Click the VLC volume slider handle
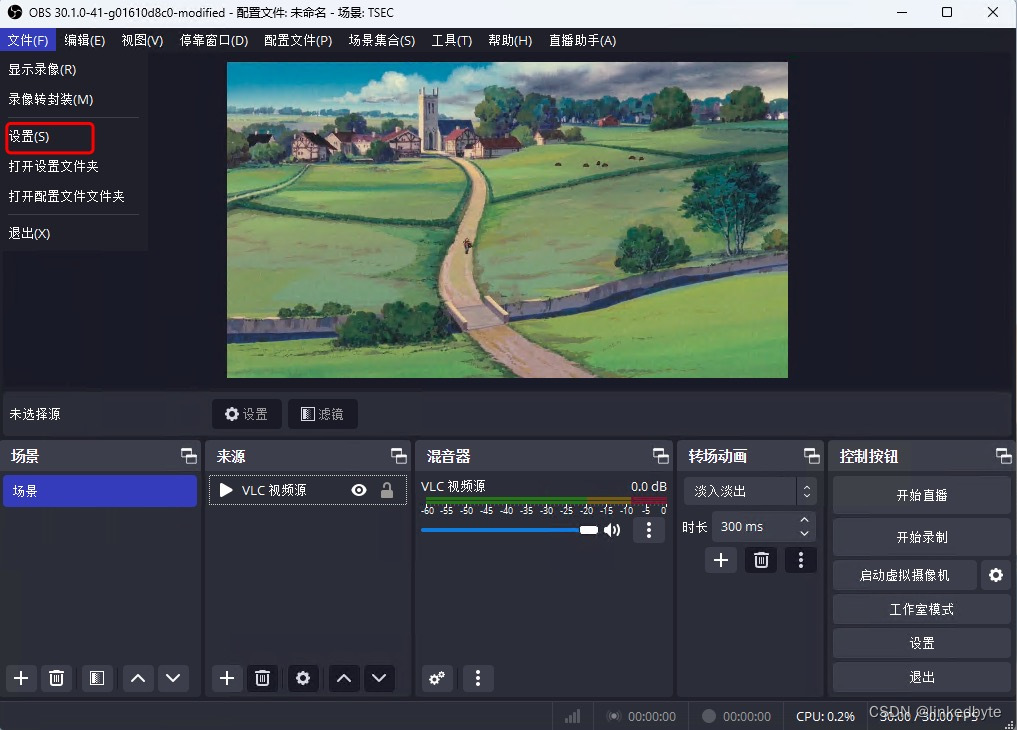 [x=589, y=530]
